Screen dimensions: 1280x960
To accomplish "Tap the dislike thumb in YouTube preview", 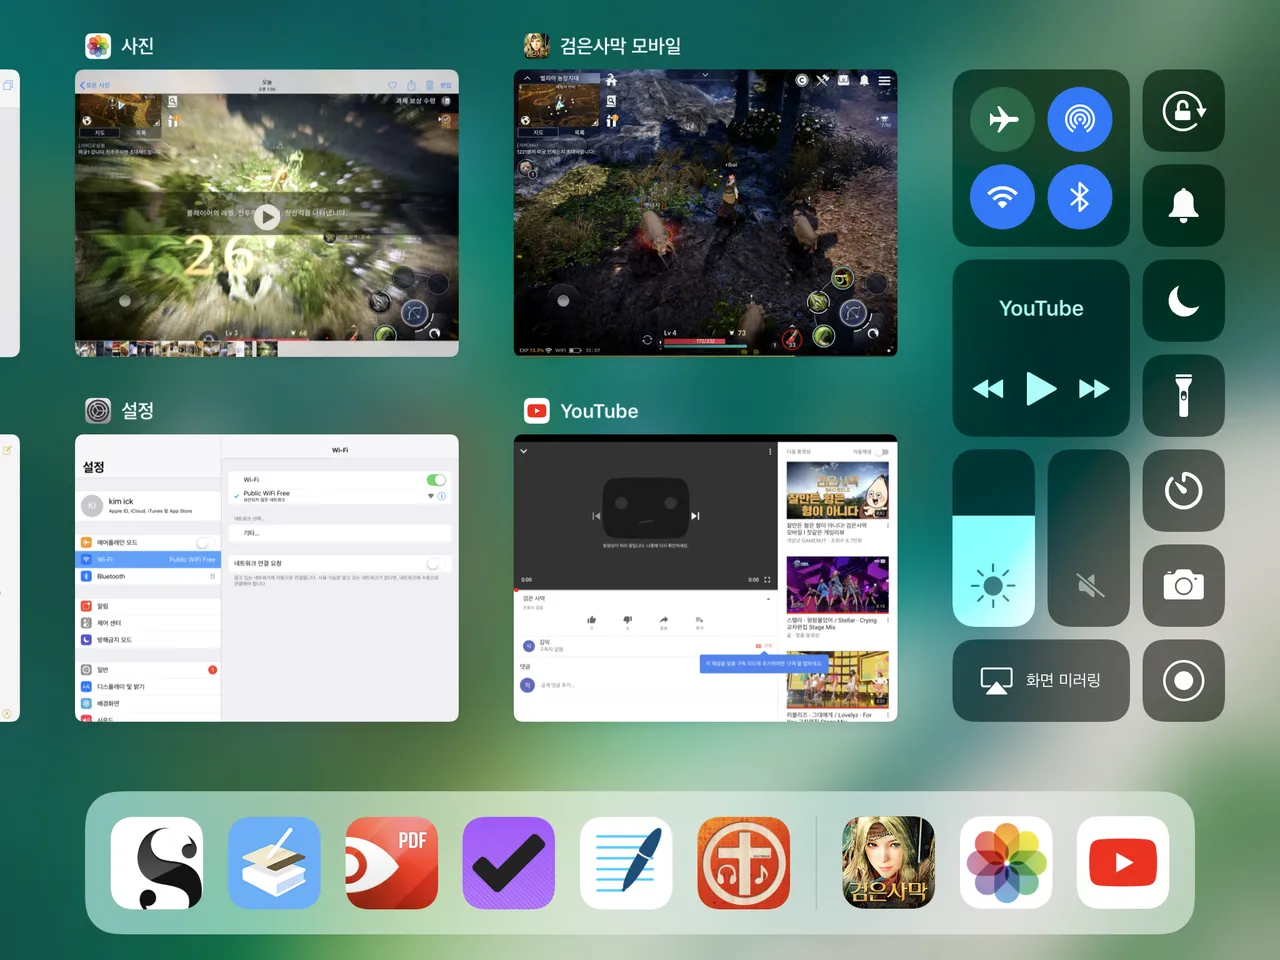I will [627, 620].
